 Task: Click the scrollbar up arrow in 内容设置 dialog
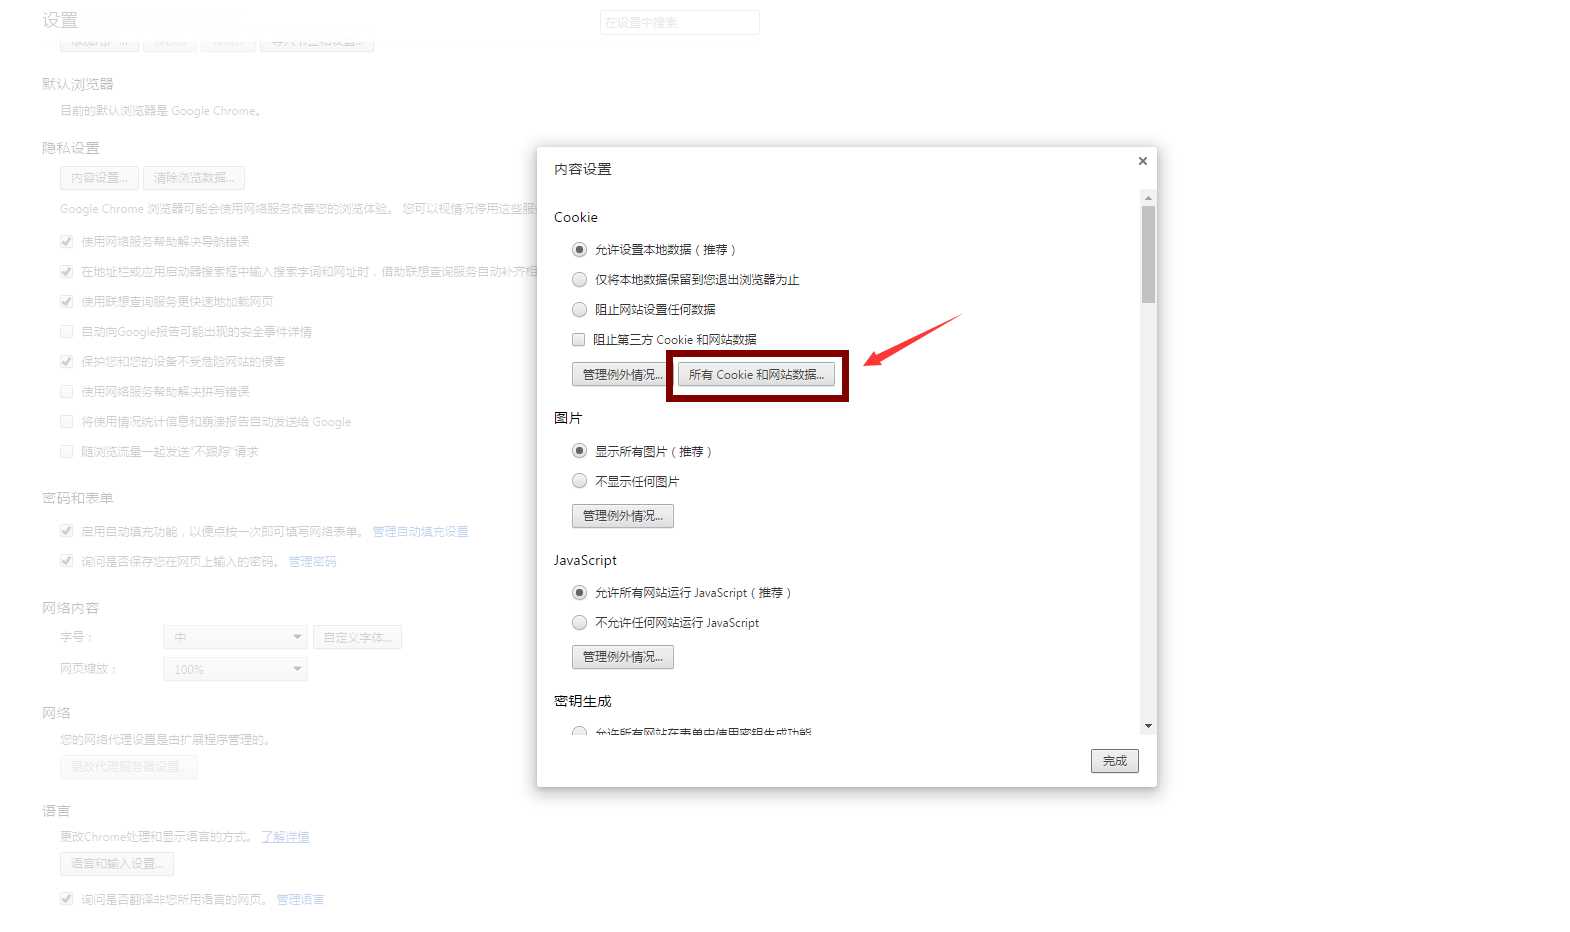(x=1148, y=198)
